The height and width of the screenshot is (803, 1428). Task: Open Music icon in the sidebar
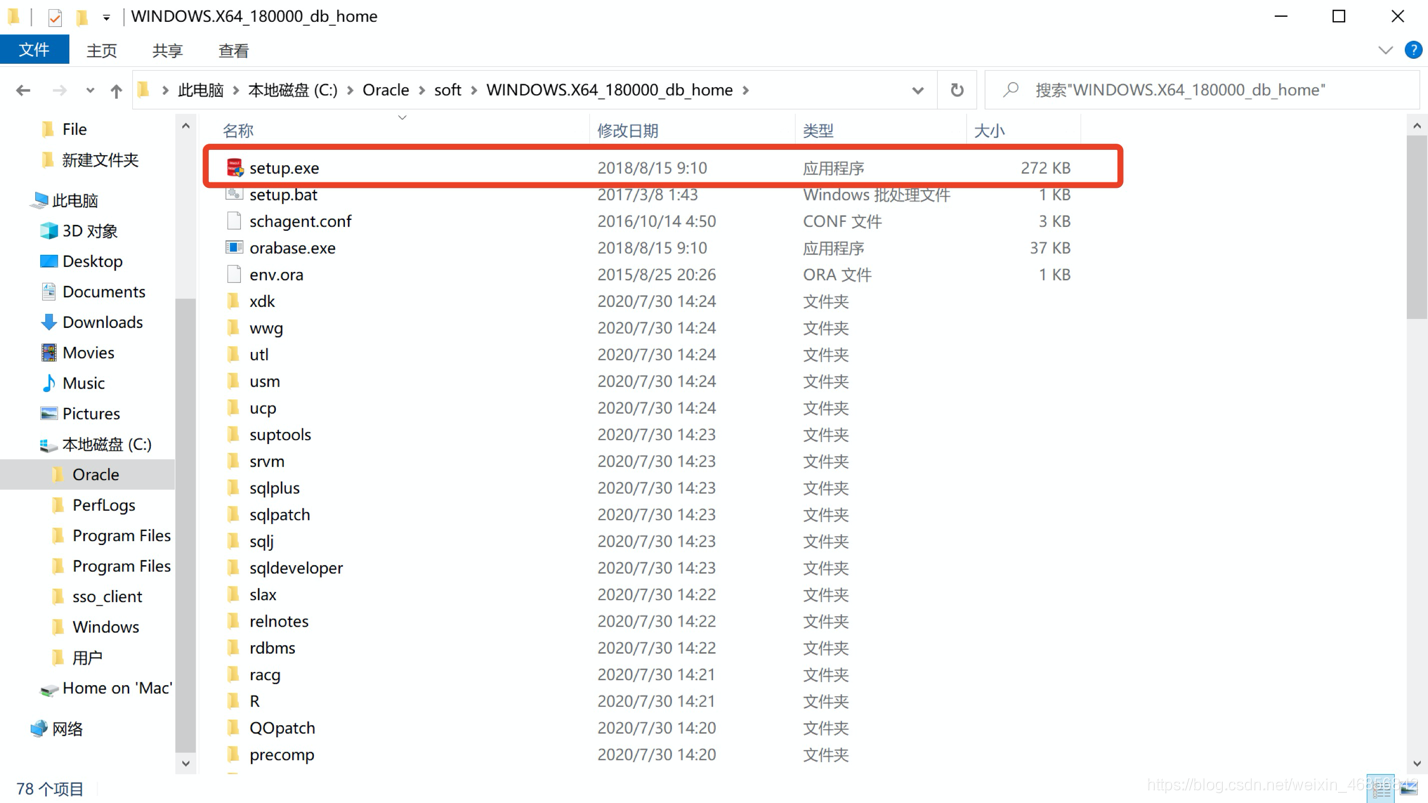tap(48, 383)
